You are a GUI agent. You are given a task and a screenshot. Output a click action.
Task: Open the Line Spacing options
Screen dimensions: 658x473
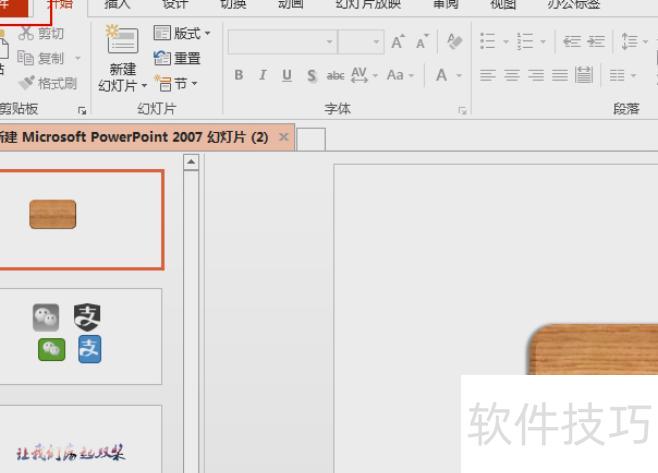634,41
